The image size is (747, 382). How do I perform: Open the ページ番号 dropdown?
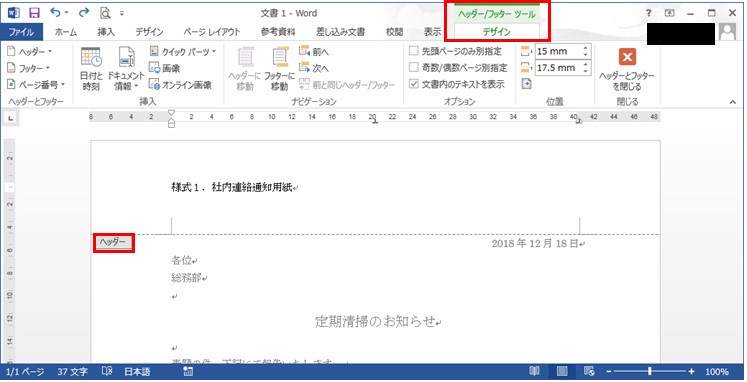tap(36, 84)
